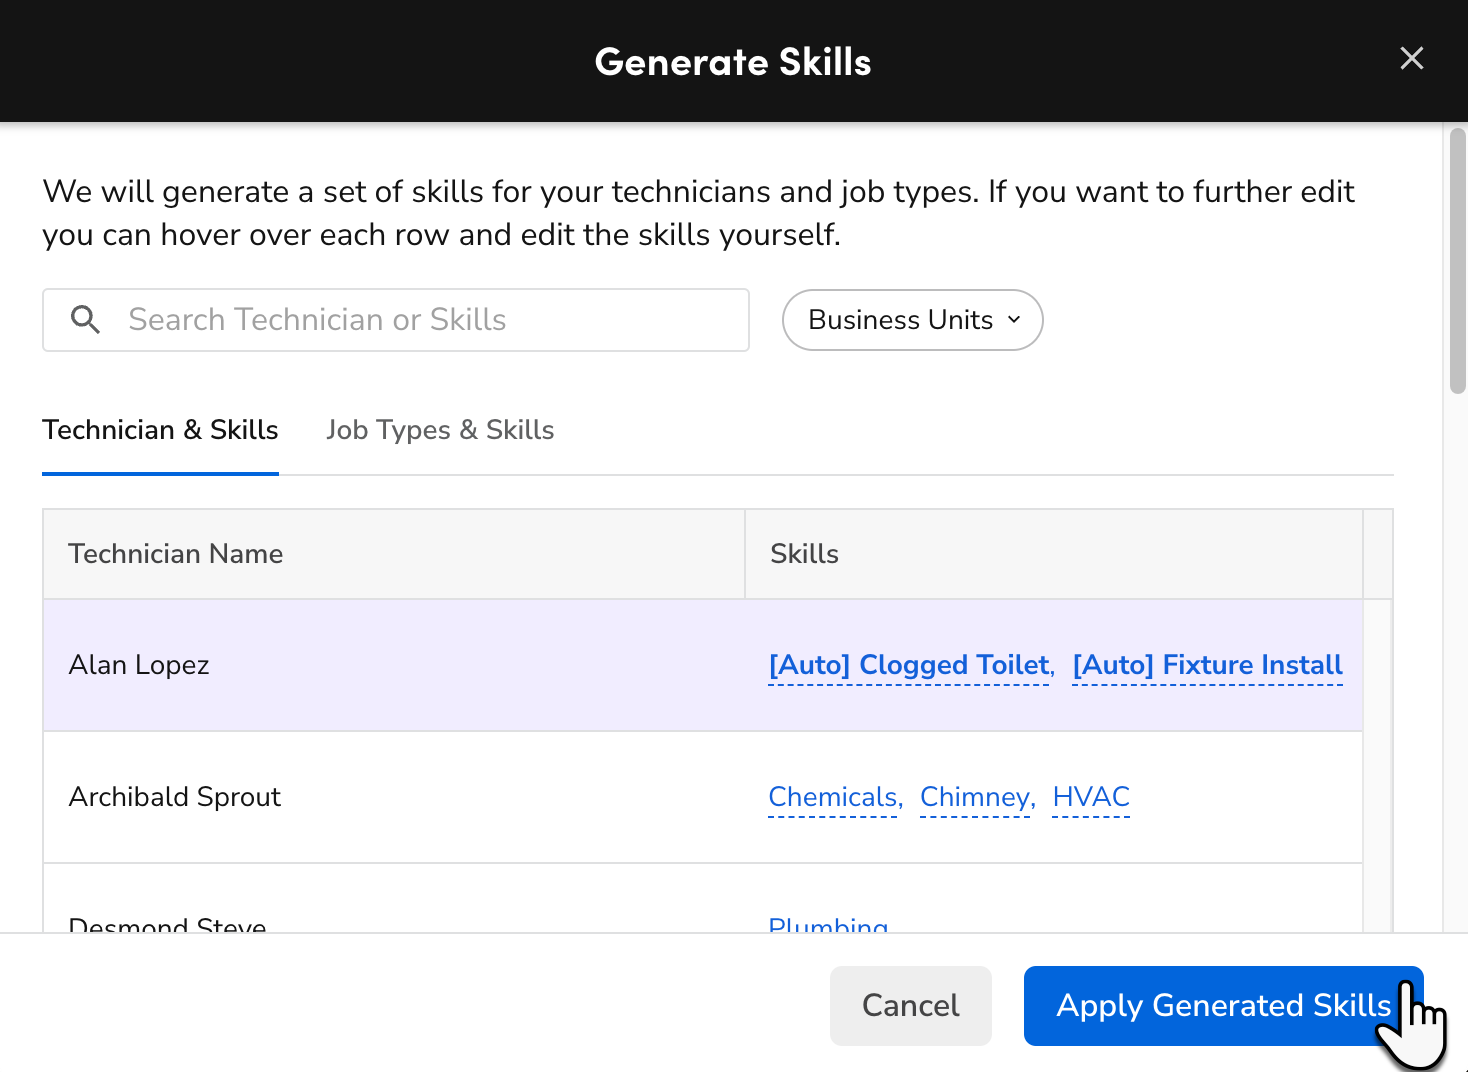Open the Chimney skill link
Viewport: 1468px width, 1072px height.
[975, 798]
